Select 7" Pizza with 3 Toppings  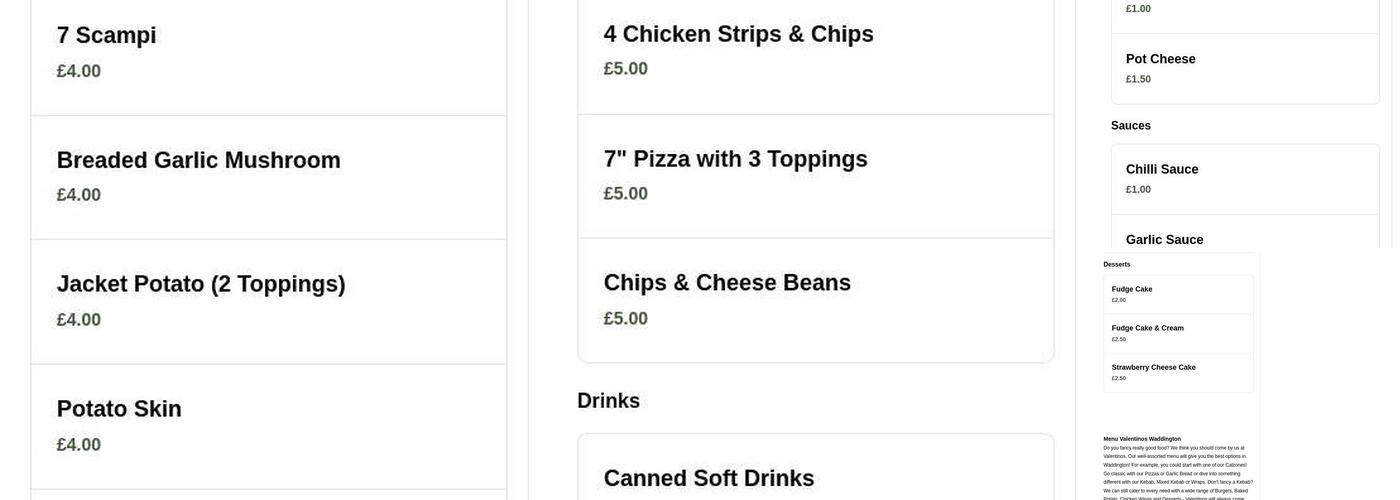815,176
